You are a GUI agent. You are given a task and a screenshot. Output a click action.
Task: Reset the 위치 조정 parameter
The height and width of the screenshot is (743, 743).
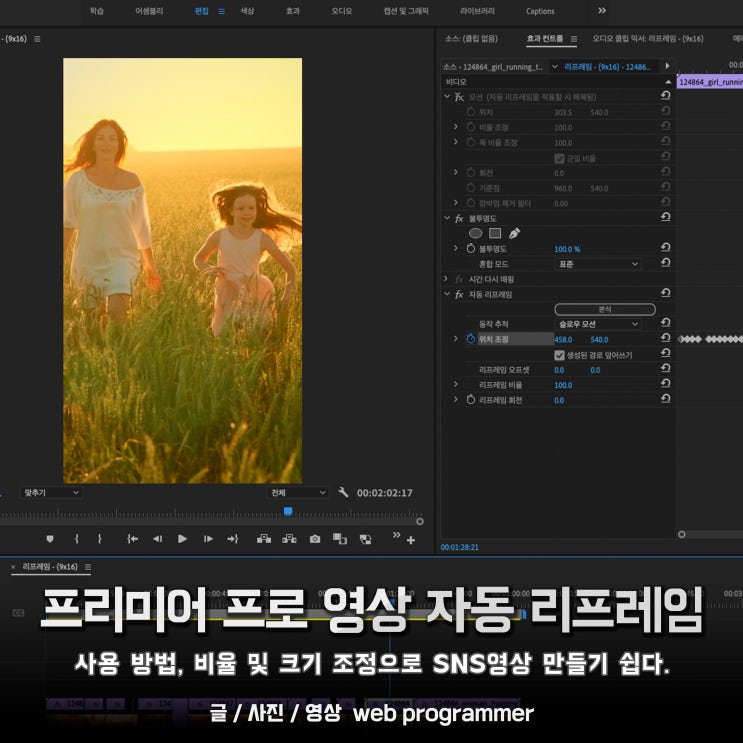[x=666, y=338]
